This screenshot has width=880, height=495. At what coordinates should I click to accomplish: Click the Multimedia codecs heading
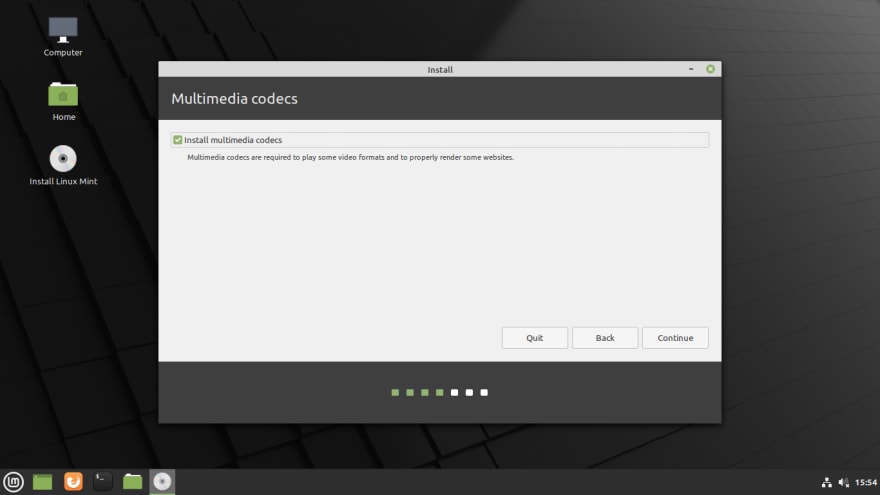(x=235, y=99)
